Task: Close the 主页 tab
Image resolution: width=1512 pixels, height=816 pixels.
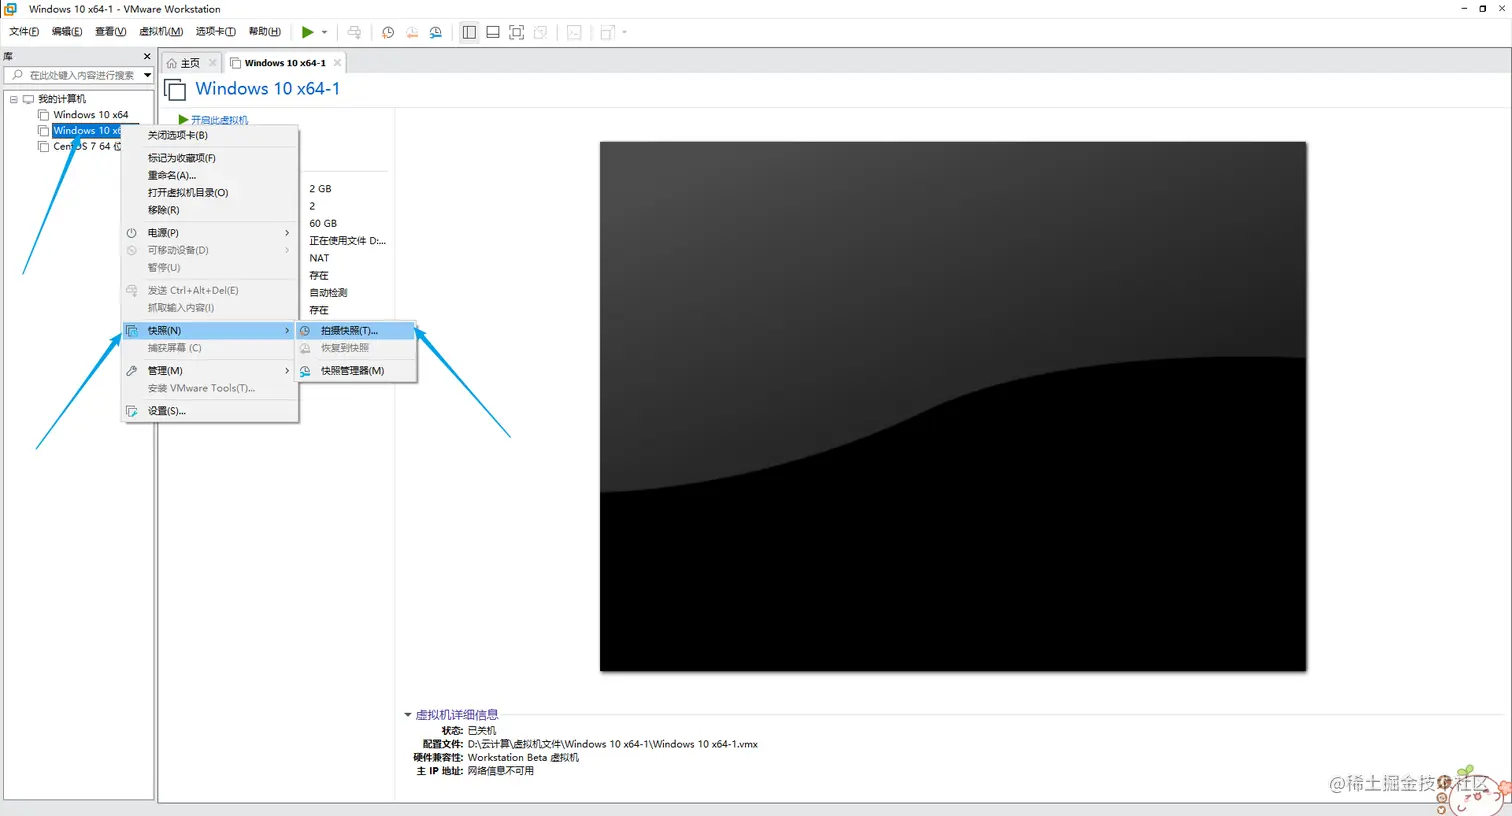Action: [212, 63]
